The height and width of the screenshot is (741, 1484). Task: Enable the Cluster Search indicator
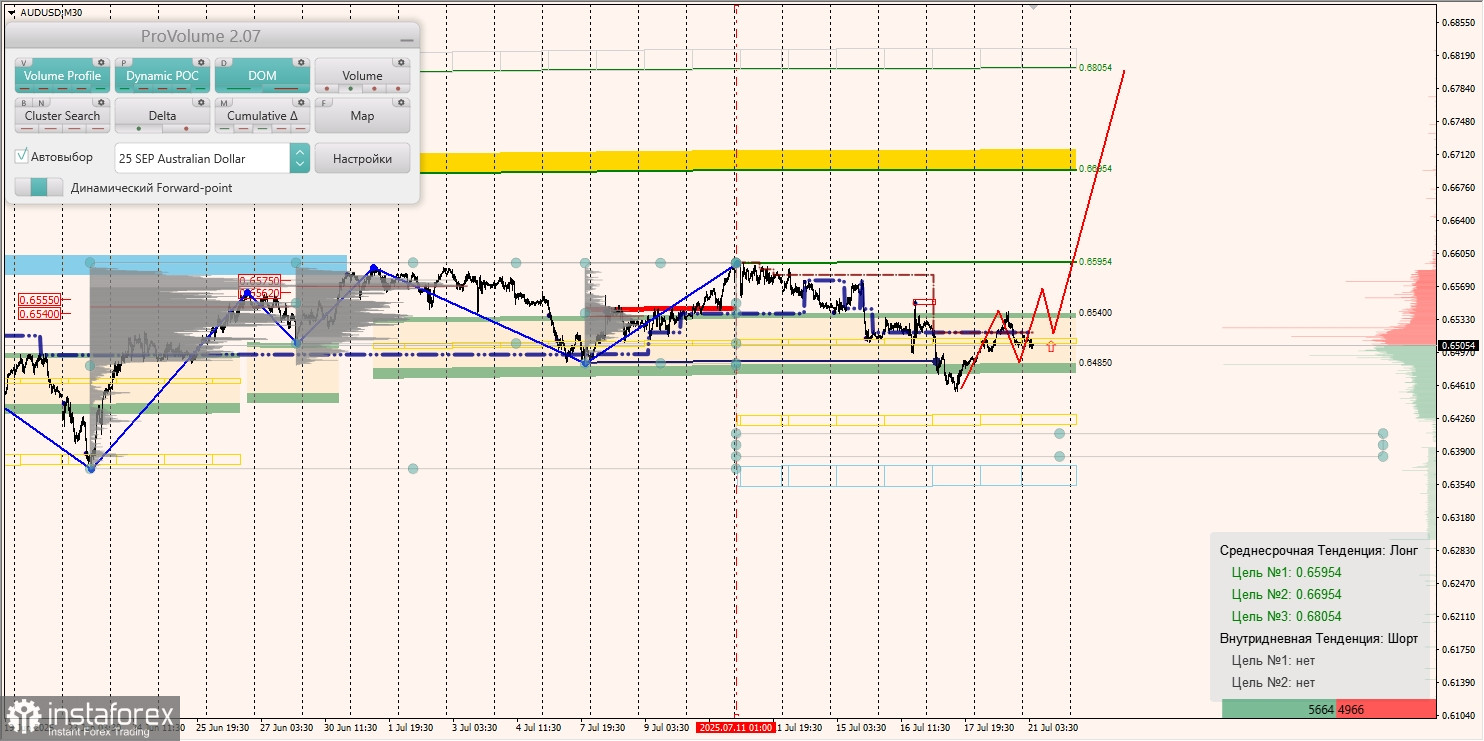(62, 116)
